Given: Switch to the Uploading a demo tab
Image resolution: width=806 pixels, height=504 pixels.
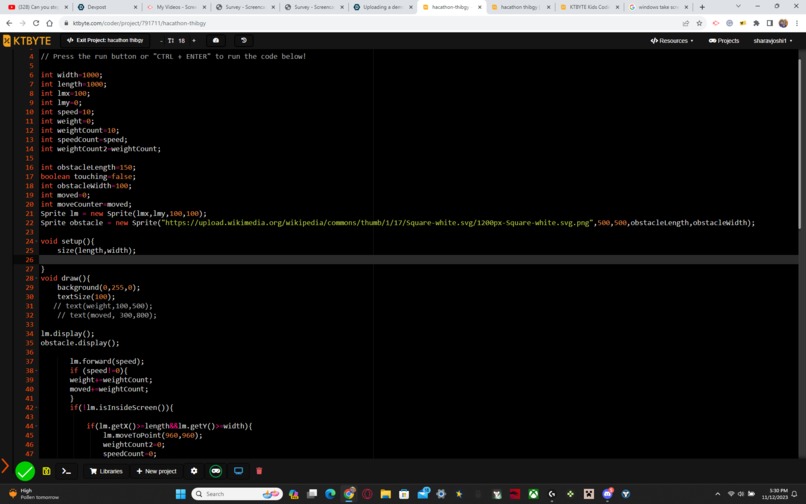Looking at the screenshot, I should (383, 7).
